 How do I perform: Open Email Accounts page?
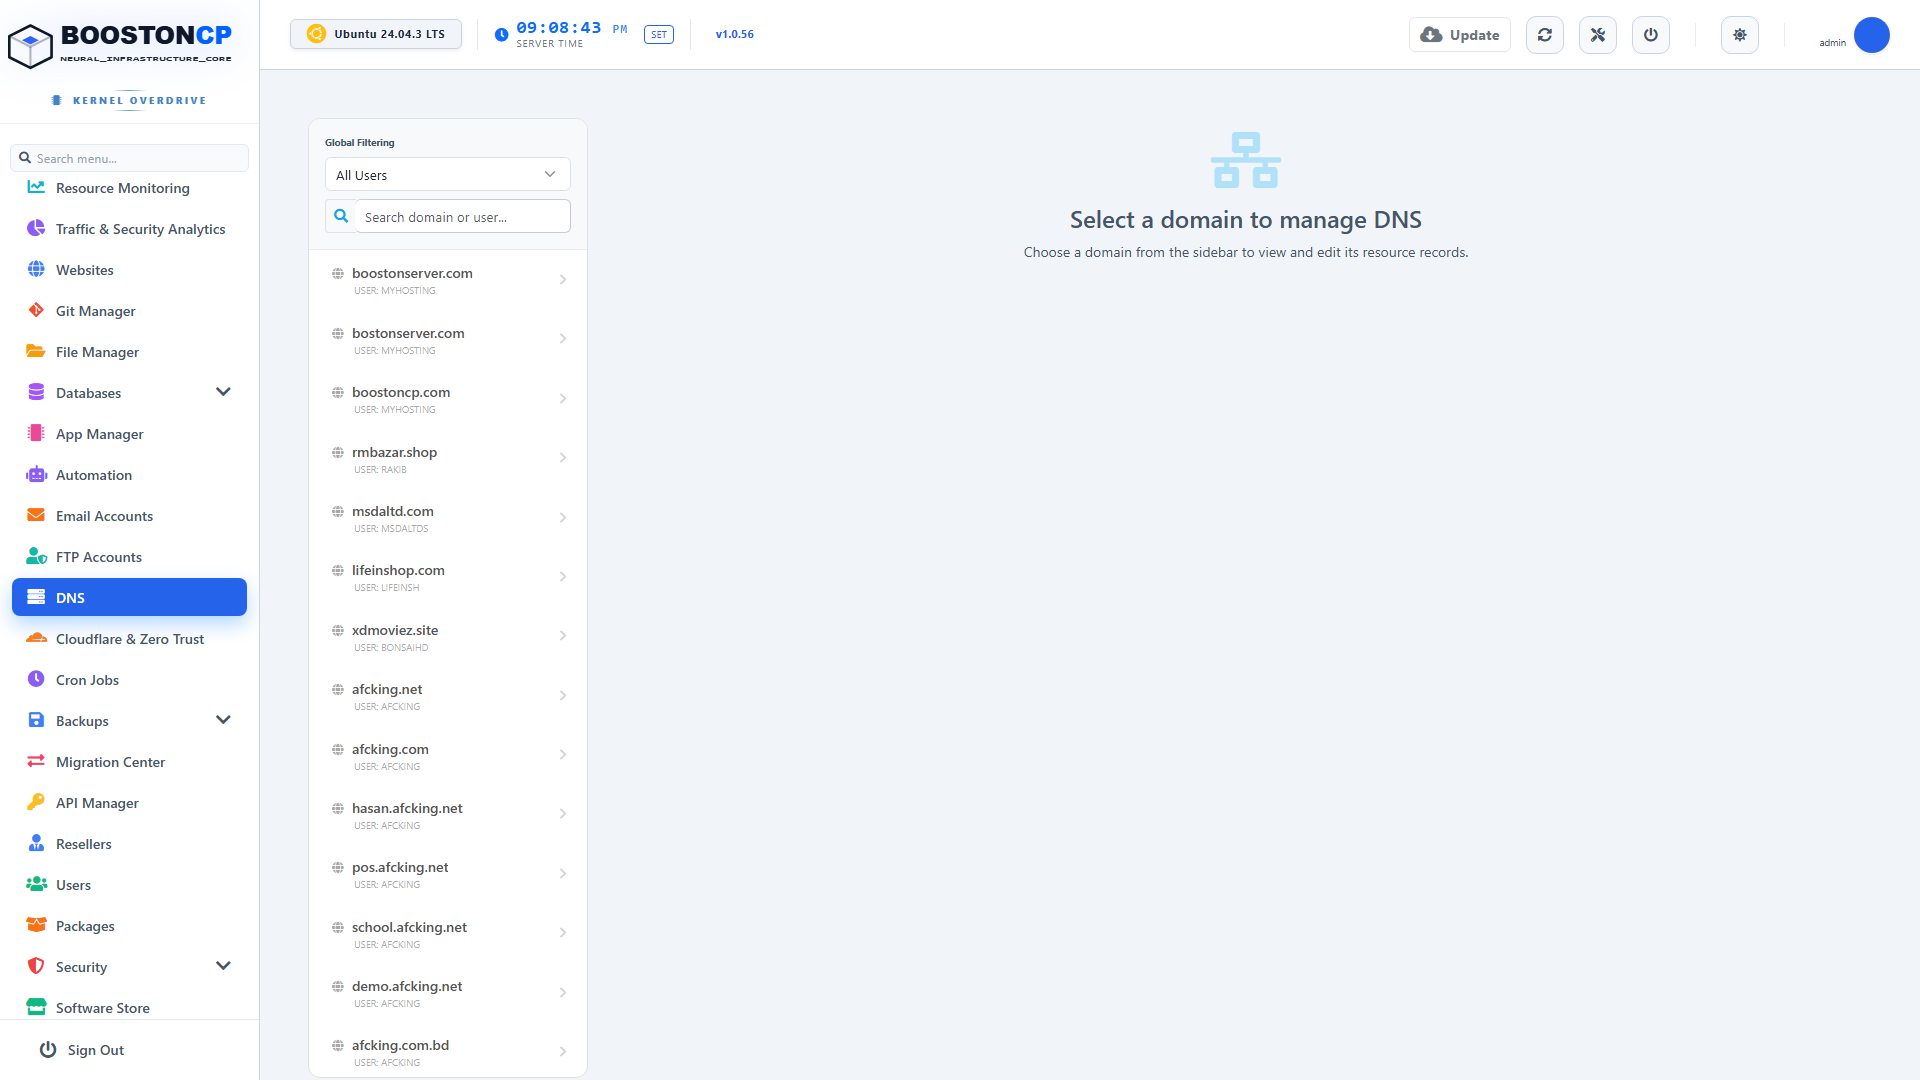pyautogui.click(x=130, y=516)
